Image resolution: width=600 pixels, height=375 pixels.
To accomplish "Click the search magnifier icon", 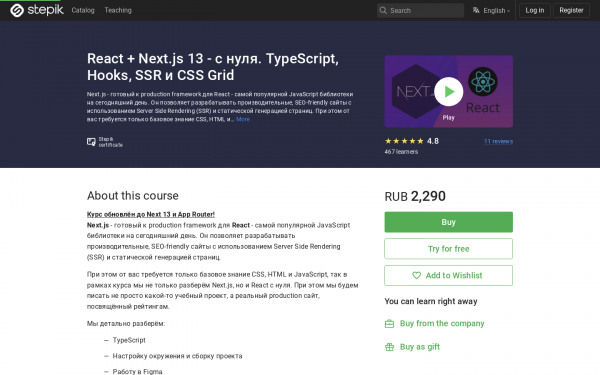I will (x=383, y=10).
